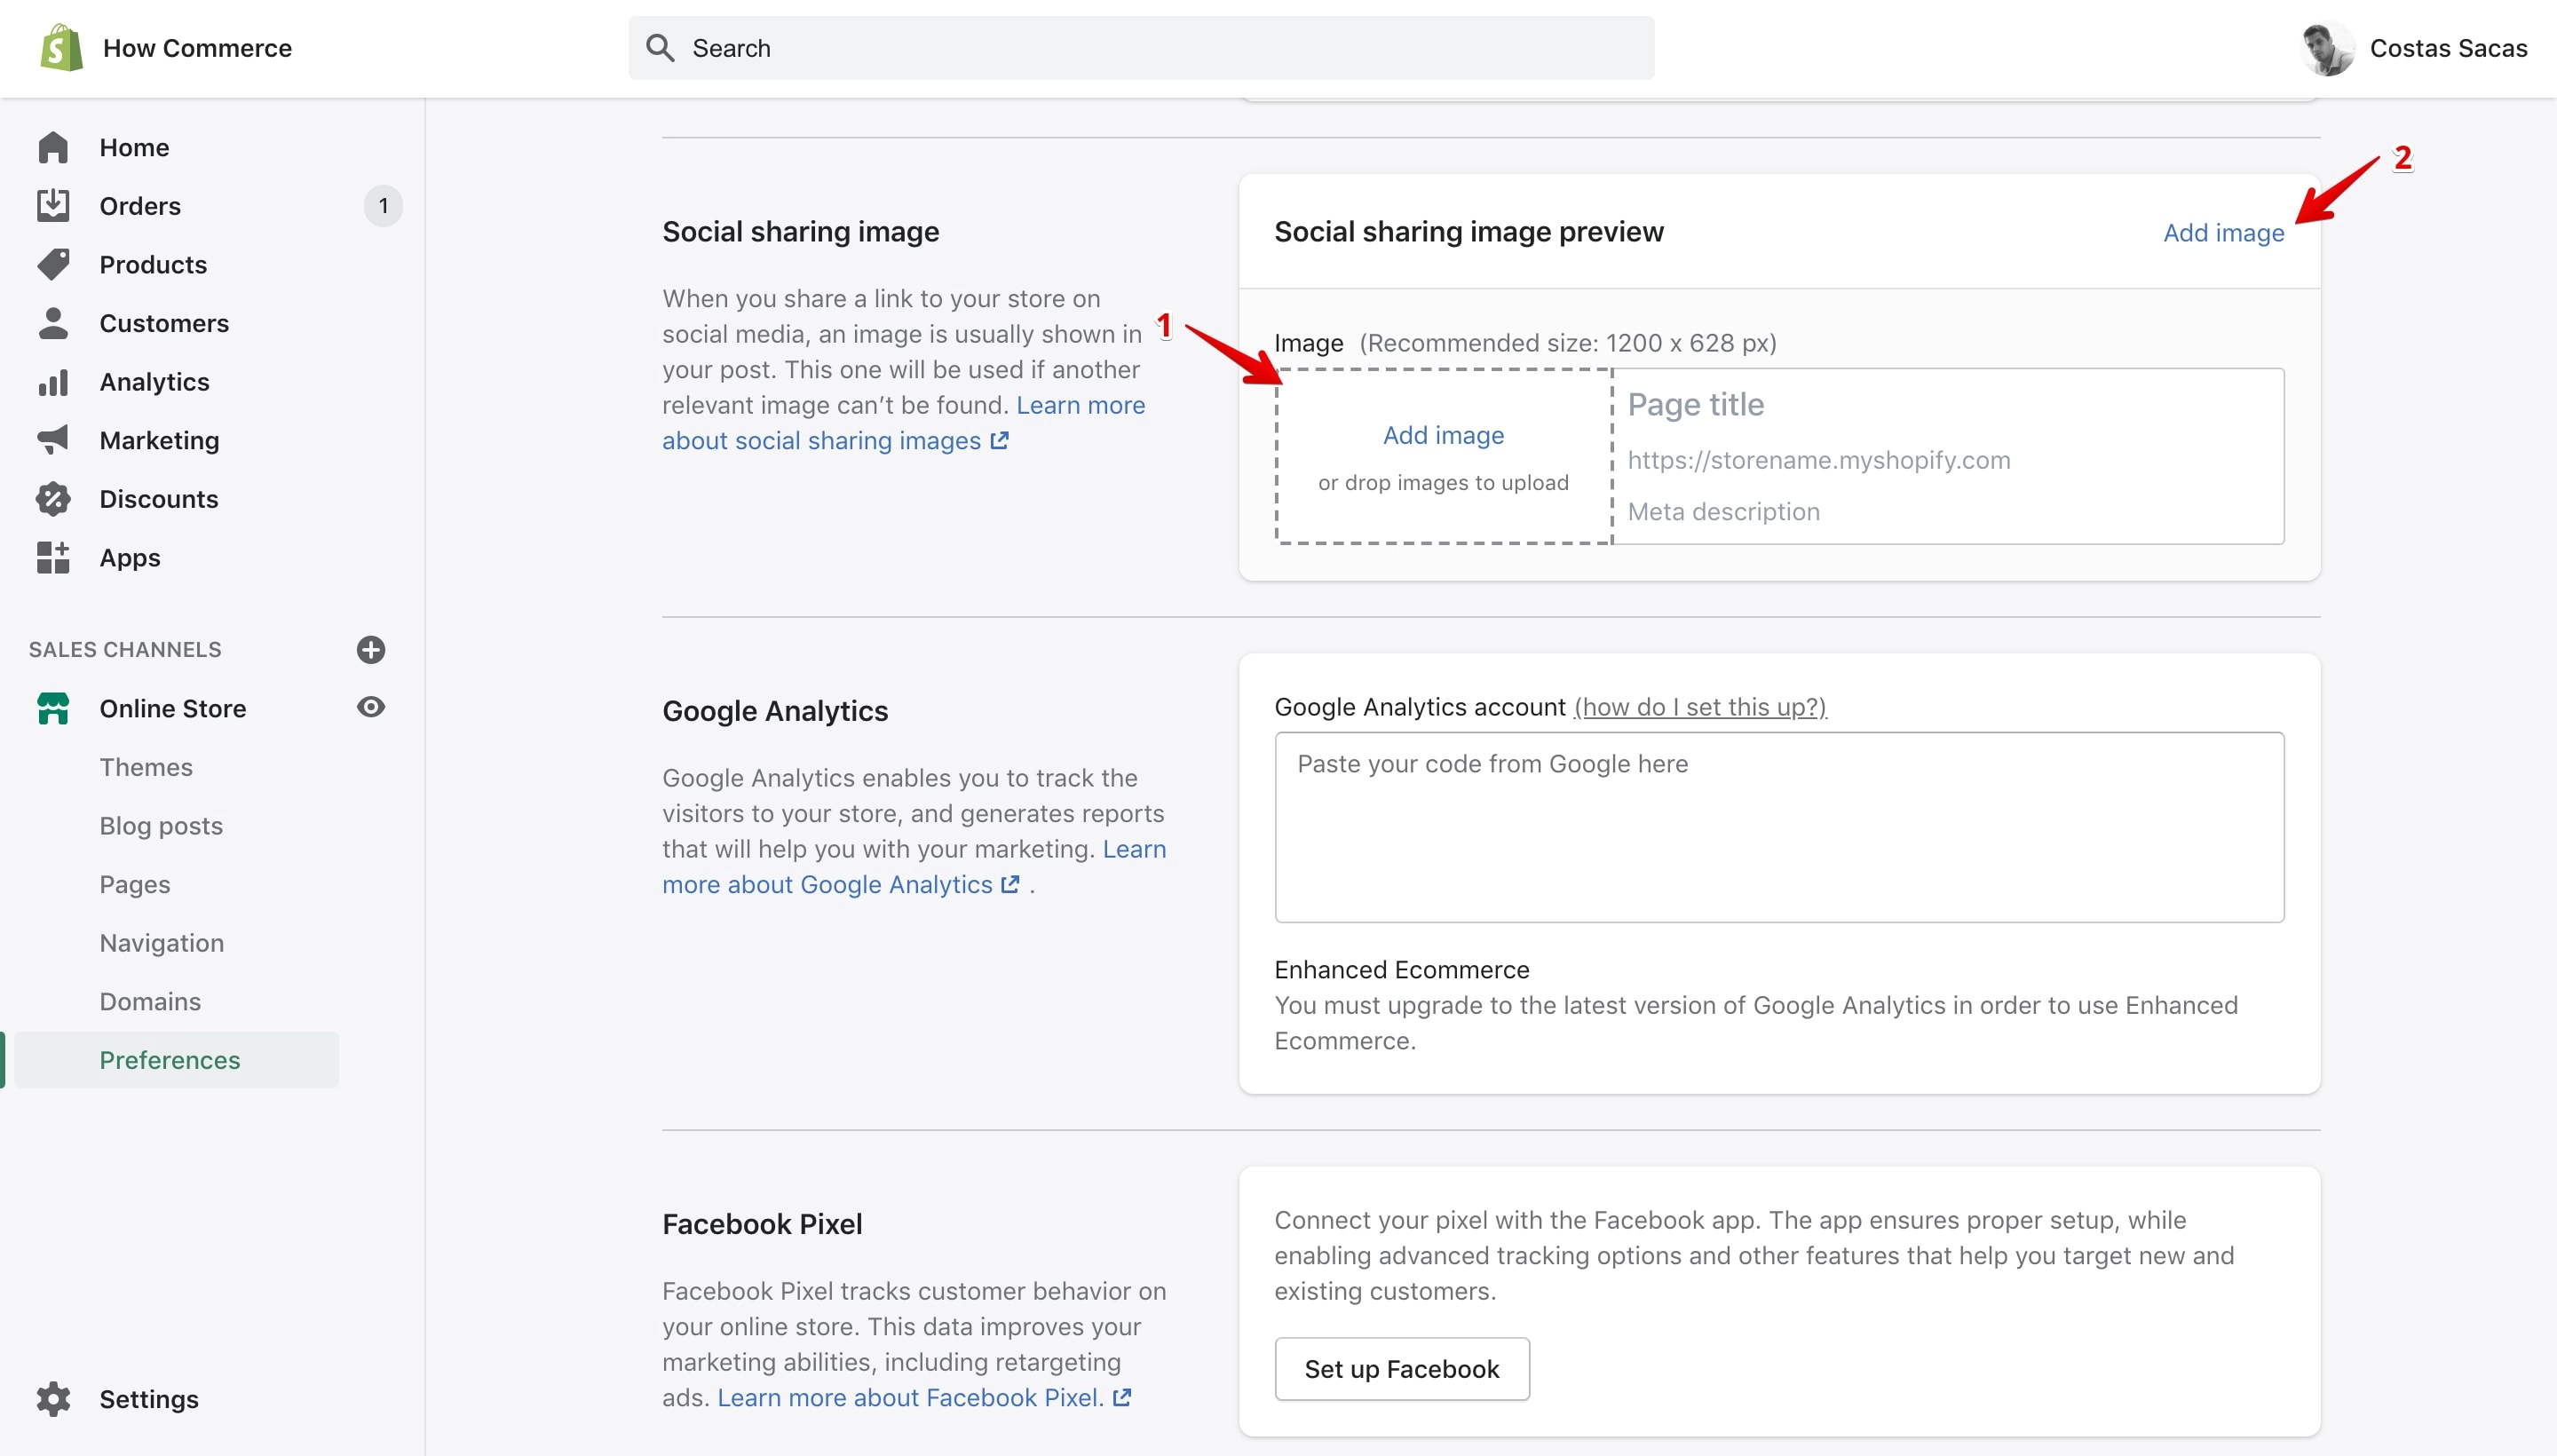Click Add image in dashed drop zone
Image resolution: width=2557 pixels, height=1456 pixels.
1443,435
